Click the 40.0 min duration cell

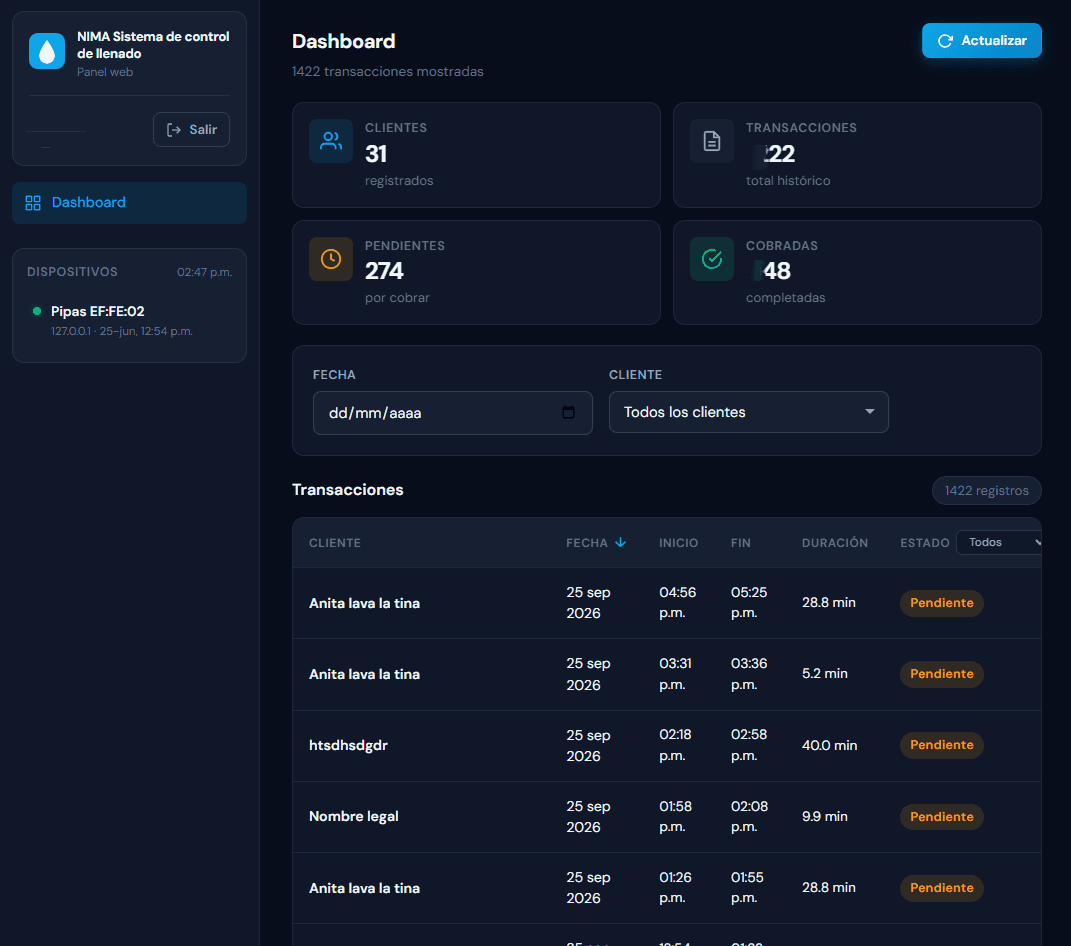coord(829,745)
